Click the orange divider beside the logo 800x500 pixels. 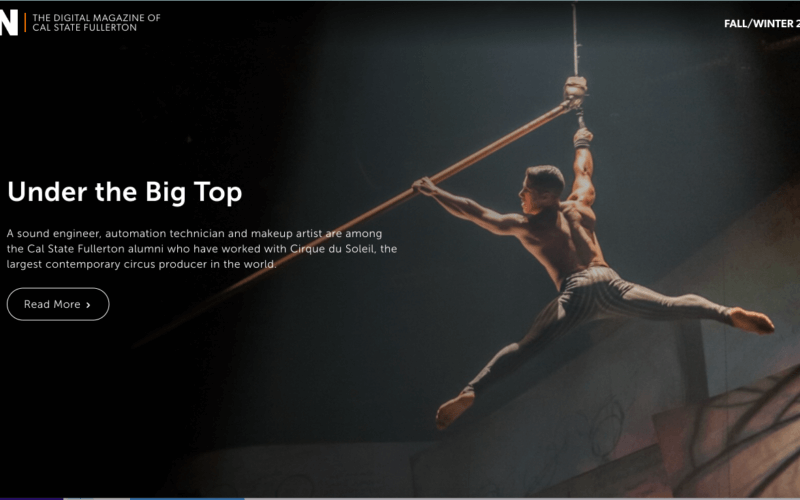[25, 22]
